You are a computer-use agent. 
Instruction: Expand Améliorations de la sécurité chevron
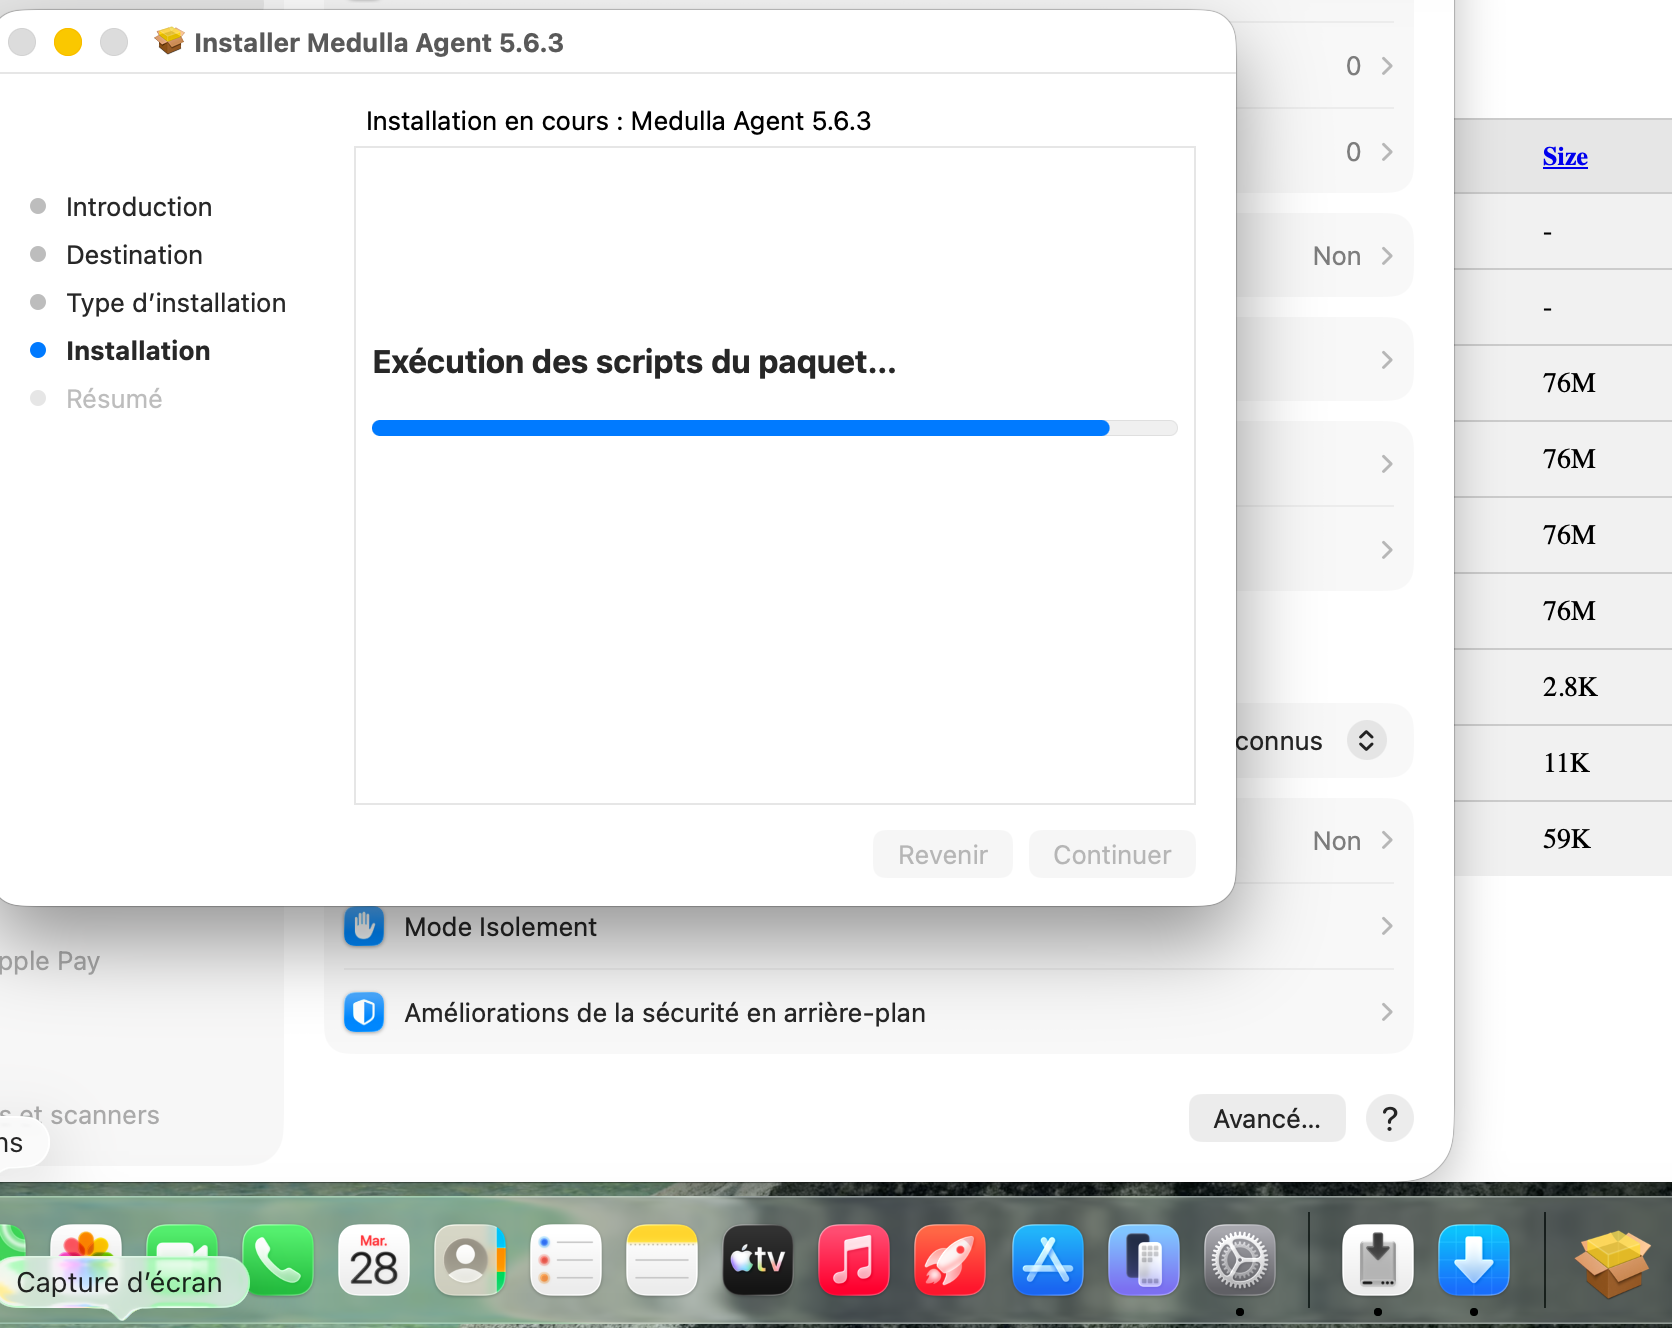click(x=1387, y=1012)
